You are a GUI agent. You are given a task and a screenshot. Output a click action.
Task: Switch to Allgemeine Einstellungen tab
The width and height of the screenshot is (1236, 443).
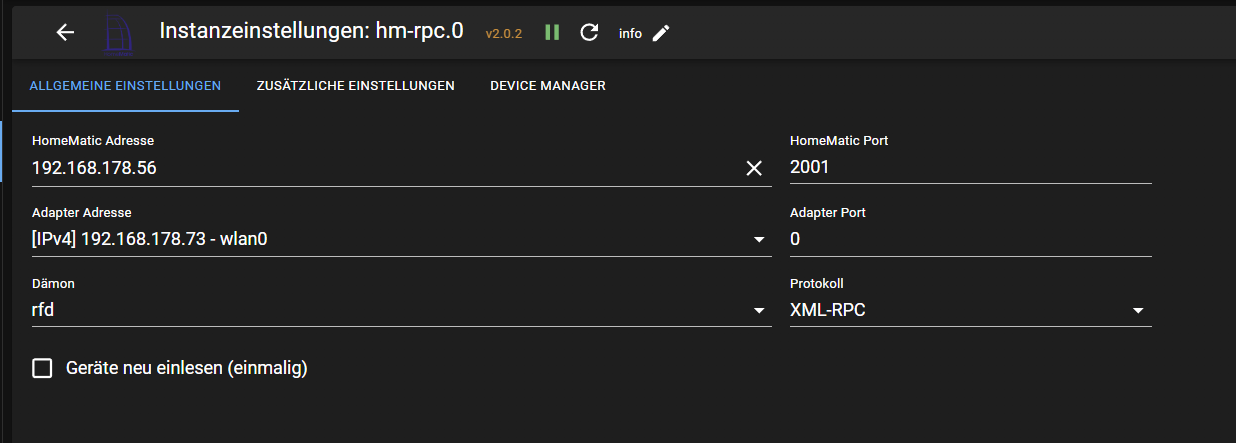tap(125, 86)
